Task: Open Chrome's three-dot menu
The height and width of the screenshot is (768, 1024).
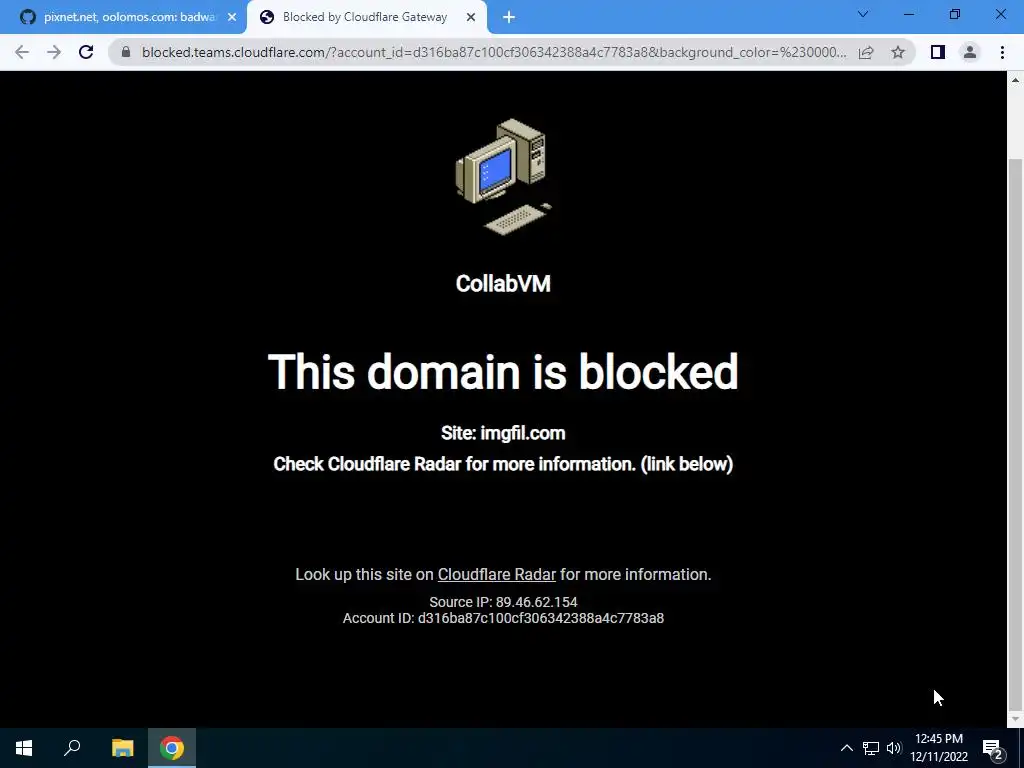Action: (1002, 52)
